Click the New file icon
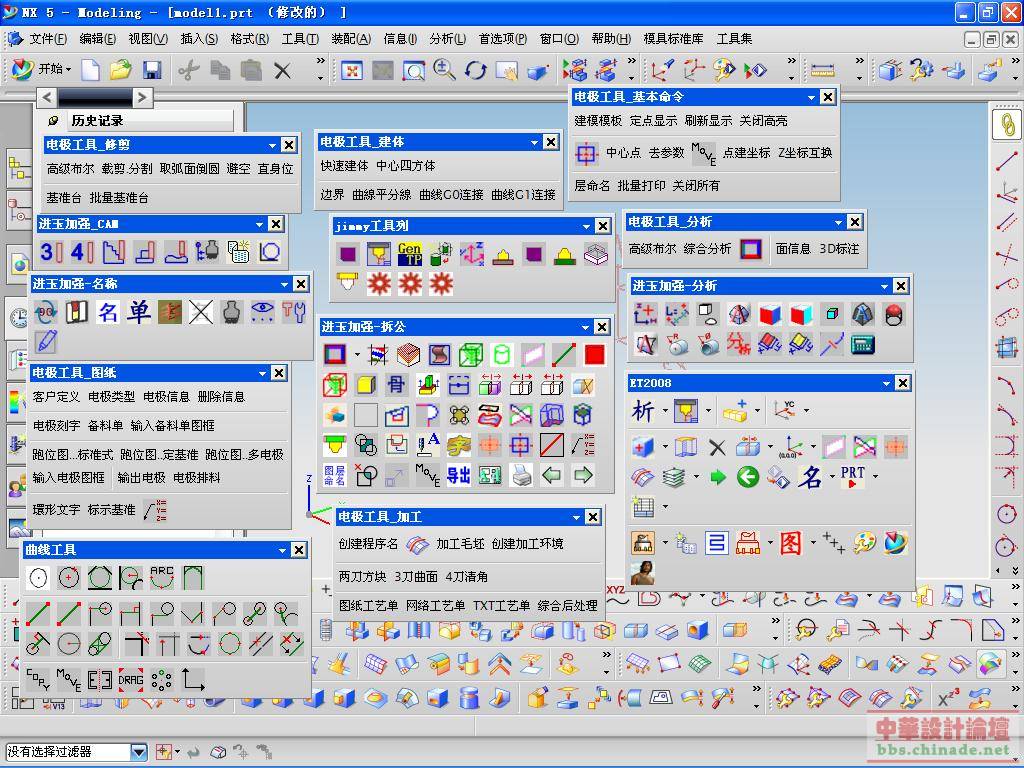Viewport: 1024px width, 768px height. click(90, 70)
